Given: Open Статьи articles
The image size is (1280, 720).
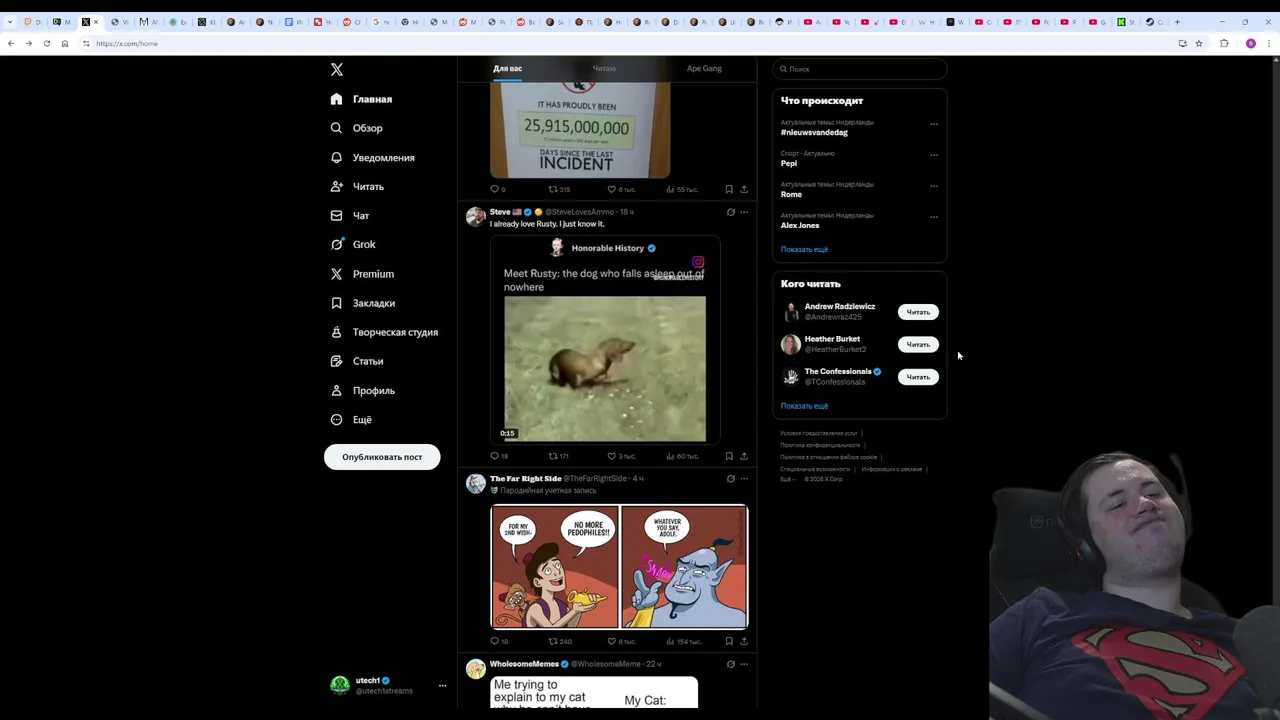Looking at the screenshot, I should click(x=357, y=361).
